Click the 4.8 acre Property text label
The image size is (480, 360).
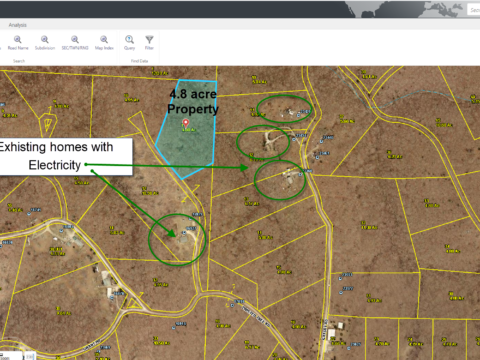[x=193, y=101]
